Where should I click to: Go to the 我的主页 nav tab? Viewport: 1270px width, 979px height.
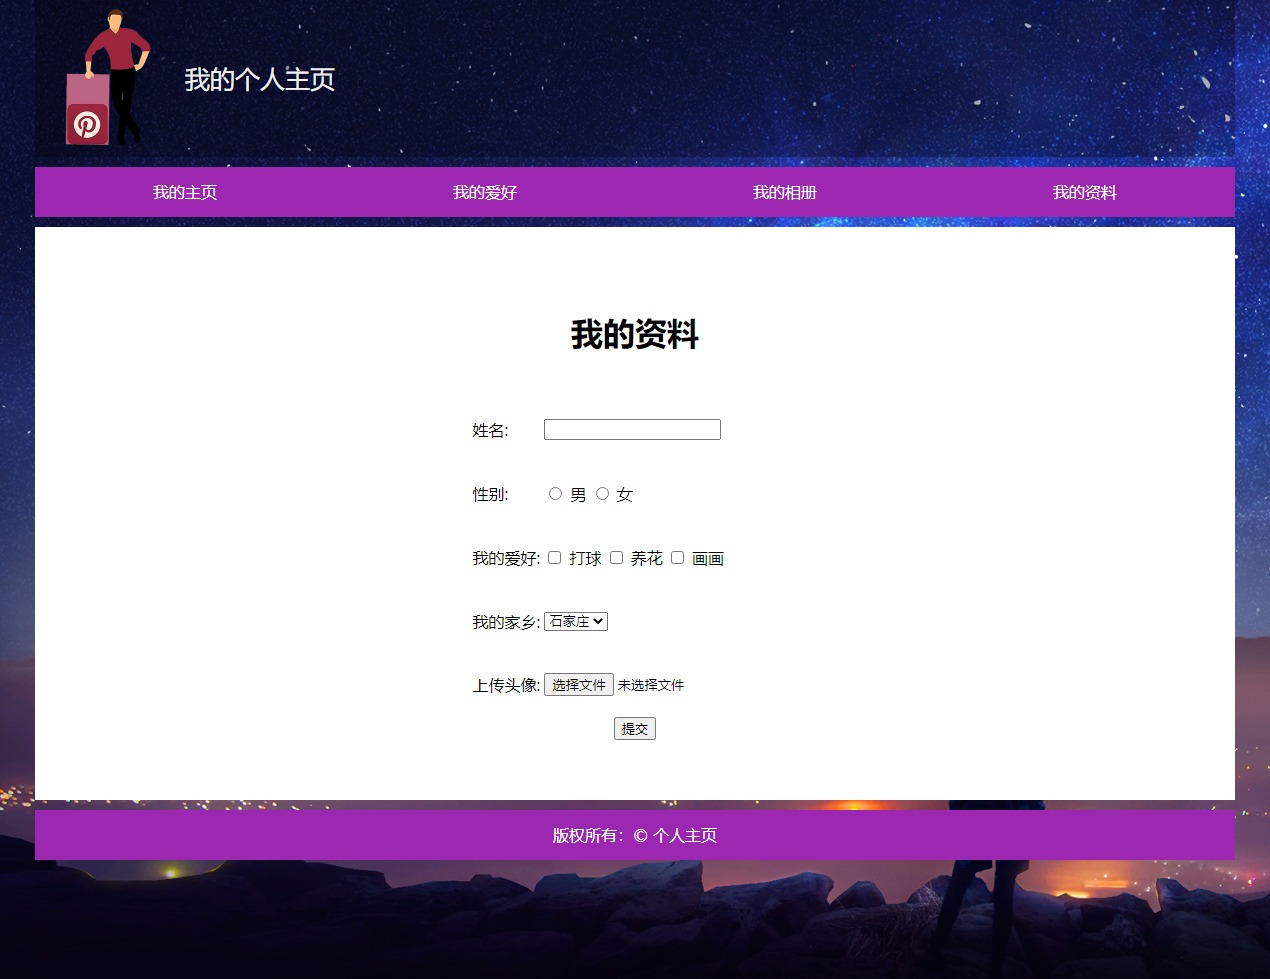(185, 192)
